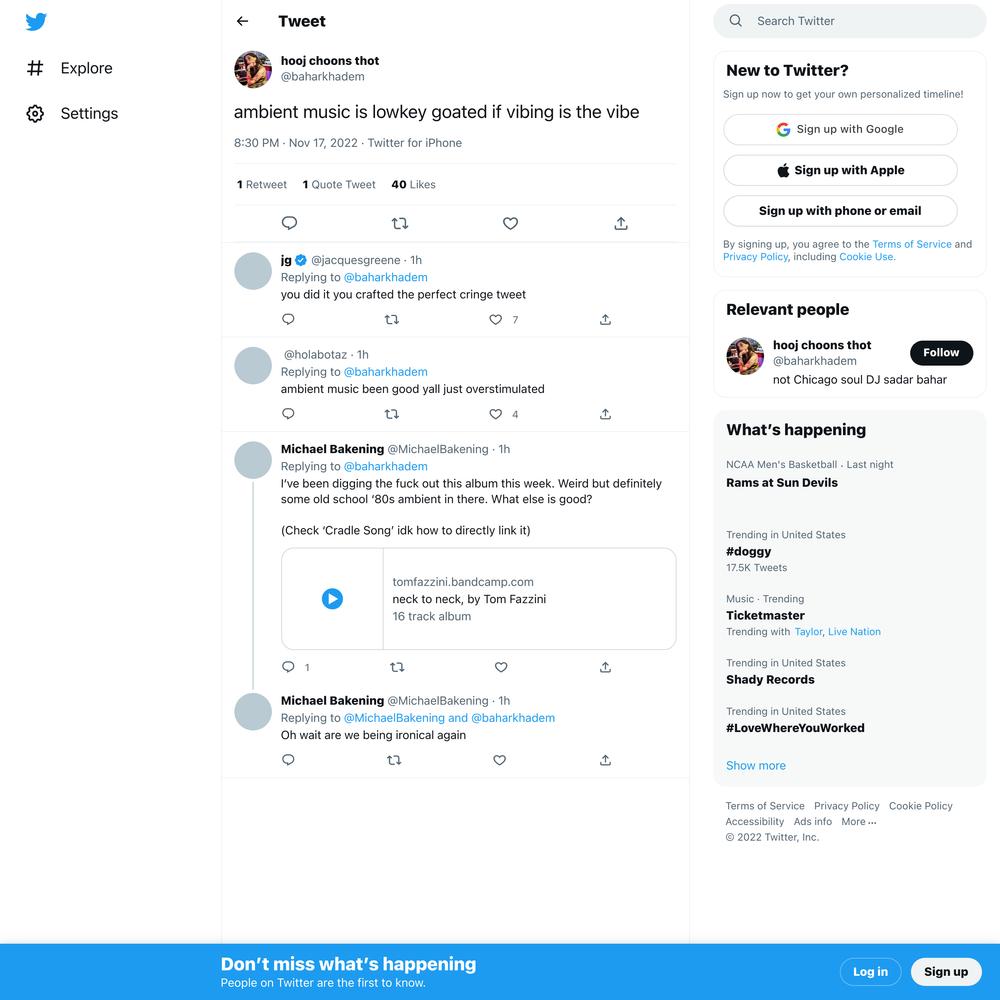This screenshot has height=1000, width=1000.
Task: Play the neck to neck Bandcamp album
Action: 332,598
